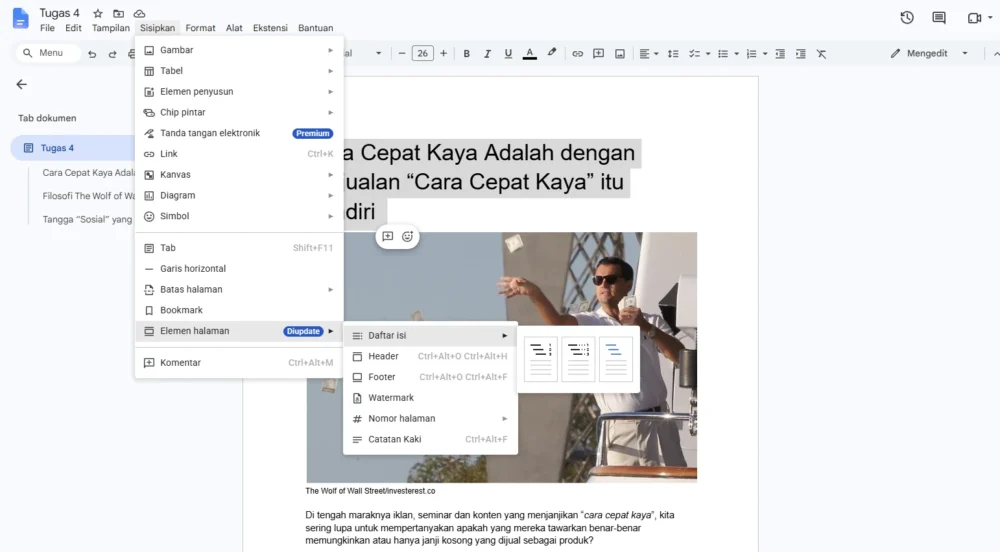Expand Tabel submenu
Viewport: 1000px width, 552px height.
pyautogui.click(x=239, y=71)
